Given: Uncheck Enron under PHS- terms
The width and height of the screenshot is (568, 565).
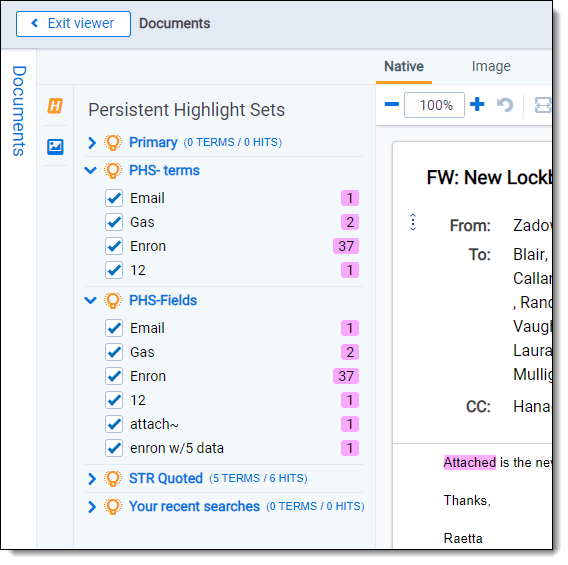Looking at the screenshot, I should (x=114, y=246).
